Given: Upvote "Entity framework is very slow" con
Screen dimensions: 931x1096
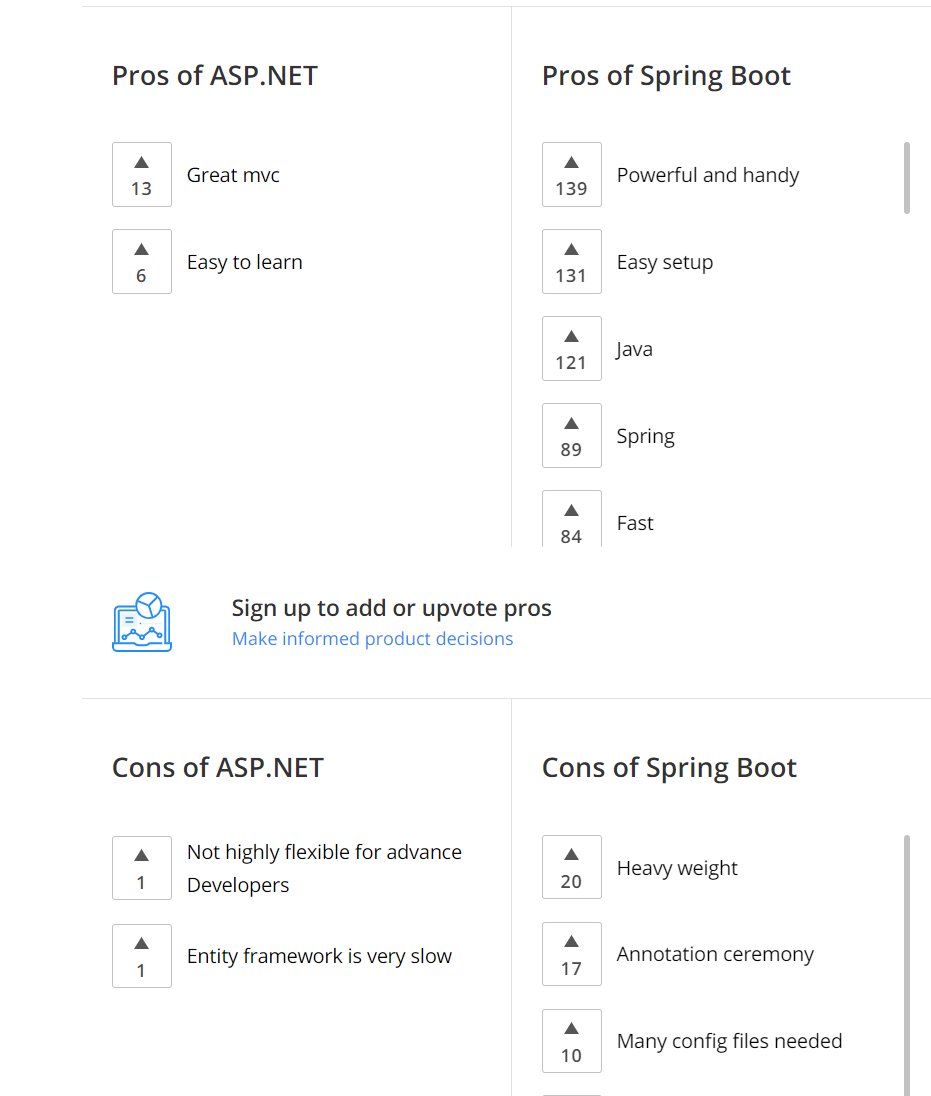Looking at the screenshot, I should coord(142,956).
